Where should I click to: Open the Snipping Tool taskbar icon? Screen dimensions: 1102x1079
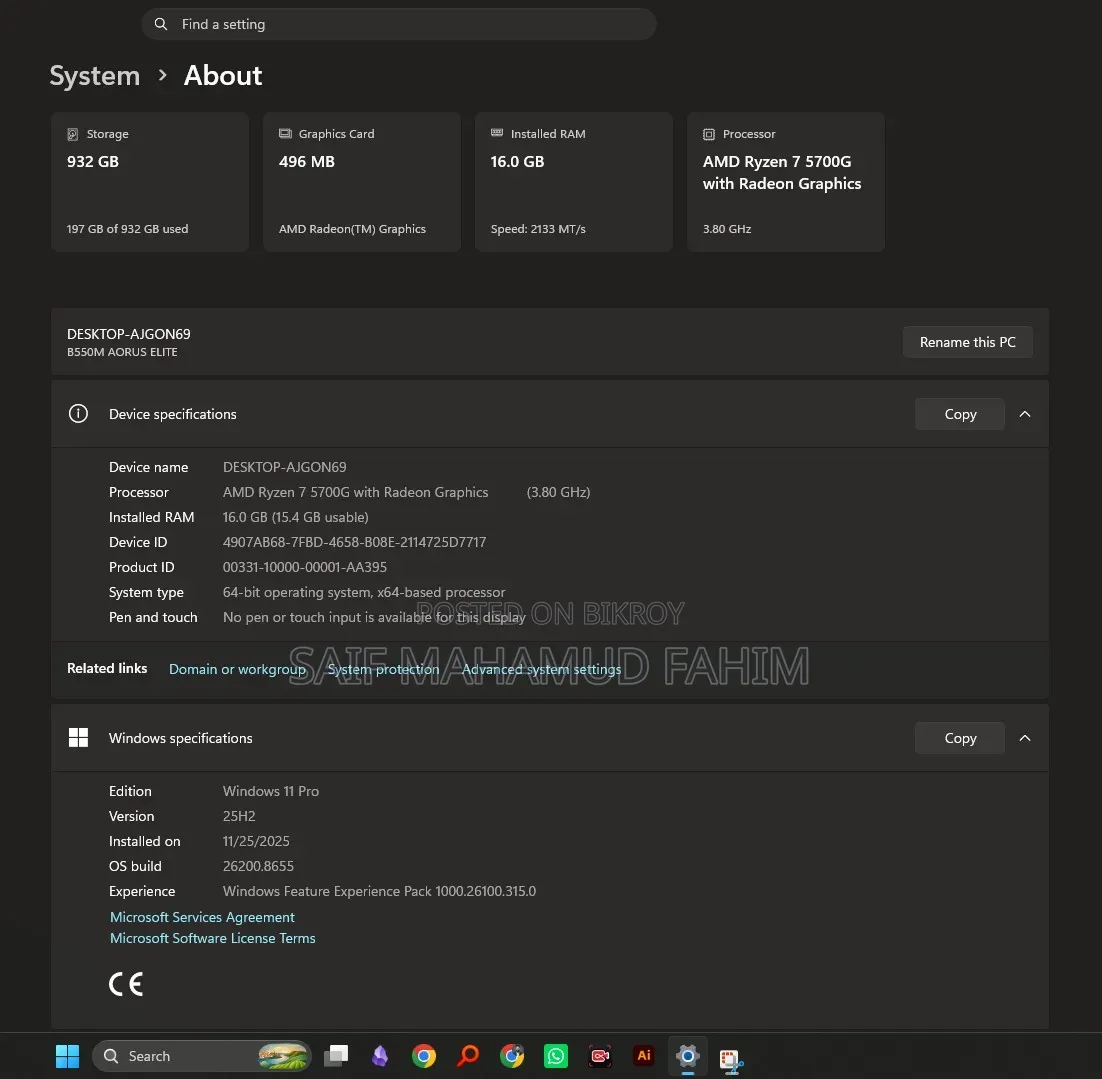pos(731,1059)
